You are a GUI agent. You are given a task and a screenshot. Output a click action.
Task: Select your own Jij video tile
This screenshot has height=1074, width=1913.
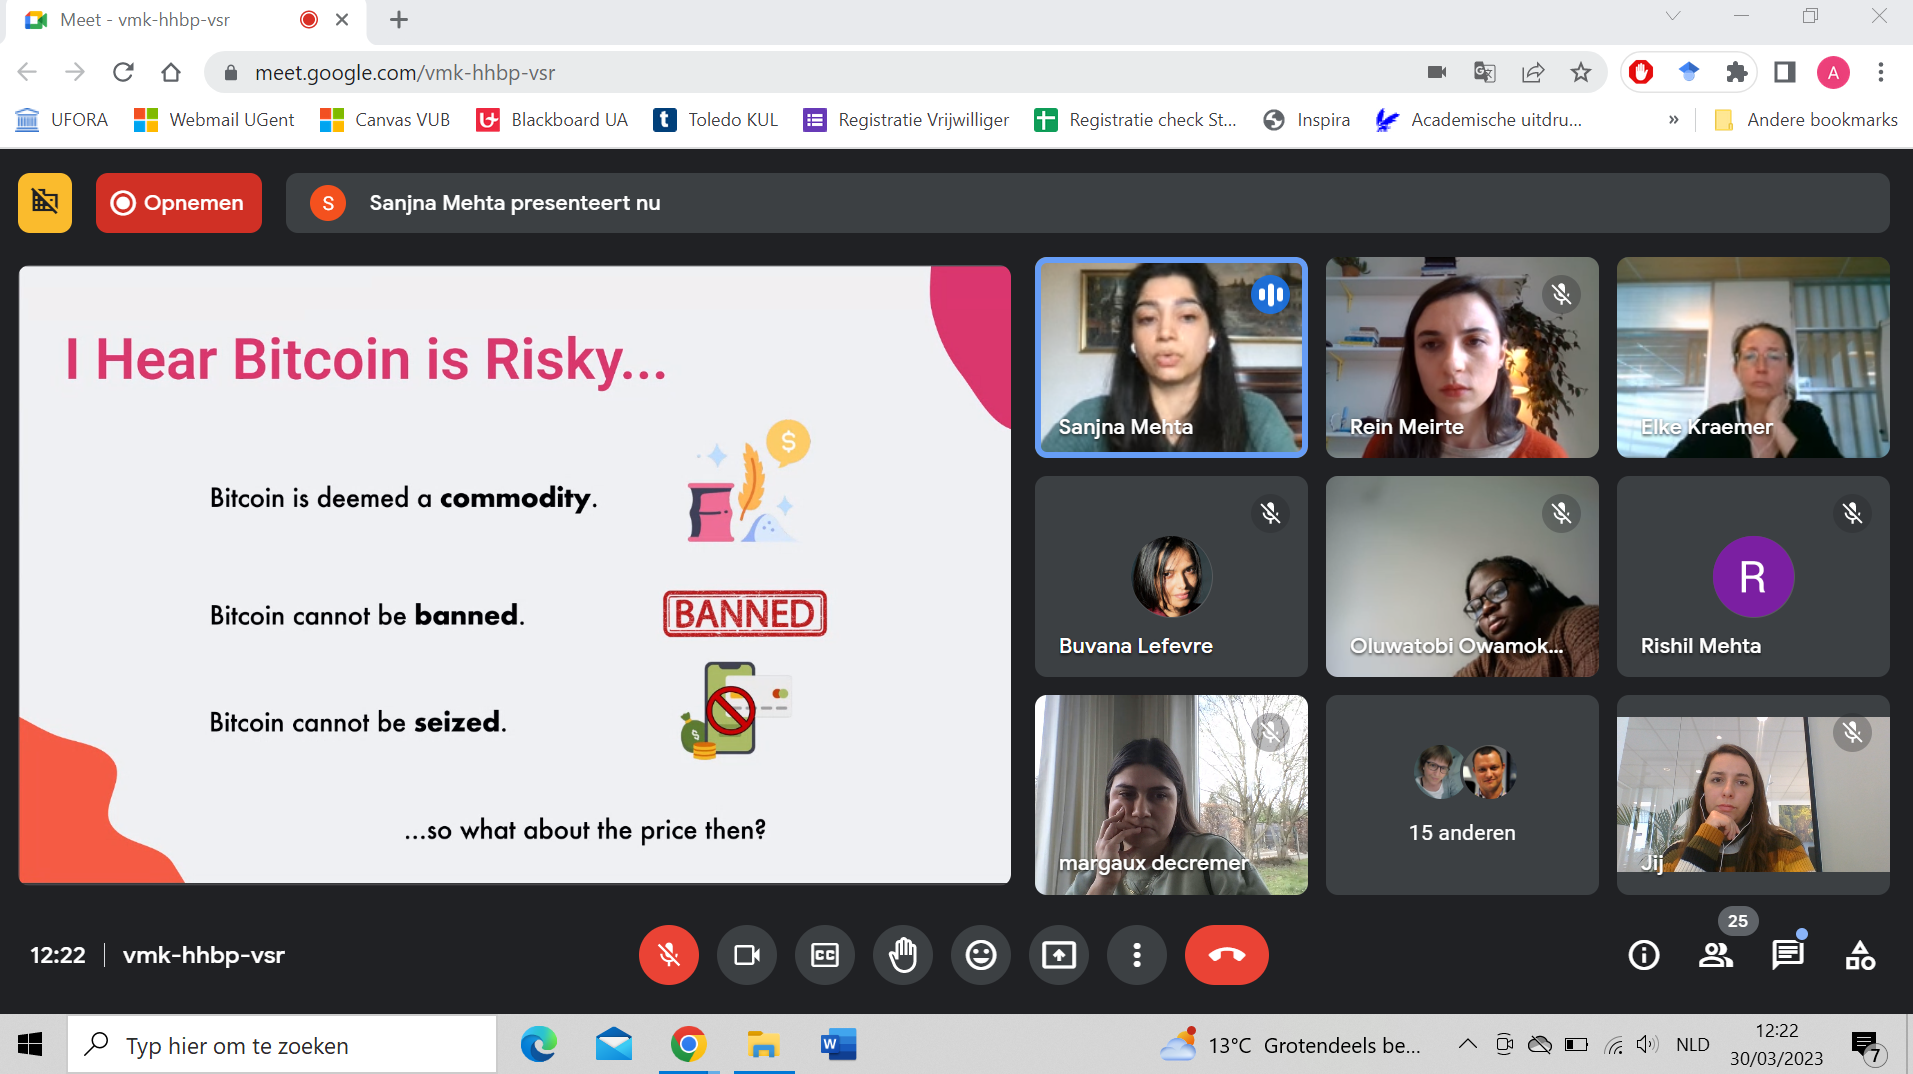tap(1753, 795)
